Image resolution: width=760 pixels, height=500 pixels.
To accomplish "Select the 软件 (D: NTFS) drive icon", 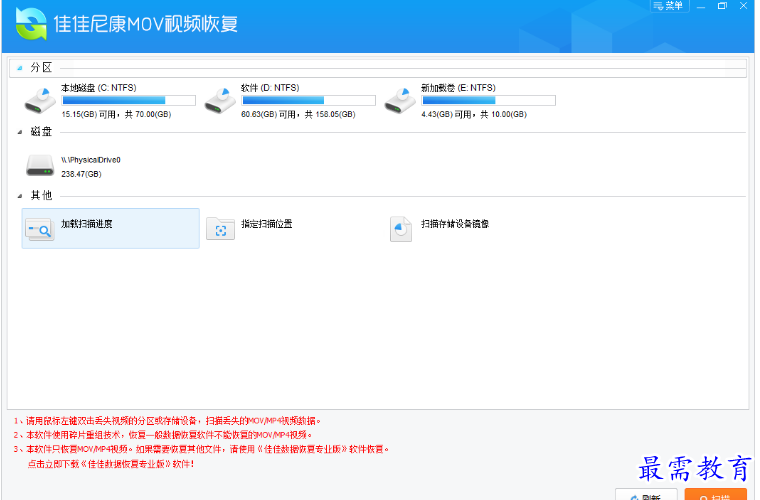I will point(220,100).
